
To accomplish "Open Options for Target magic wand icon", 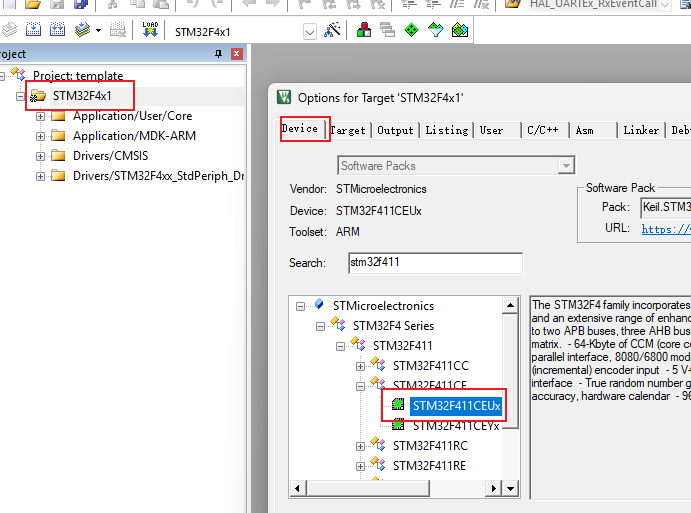I will click(332, 30).
